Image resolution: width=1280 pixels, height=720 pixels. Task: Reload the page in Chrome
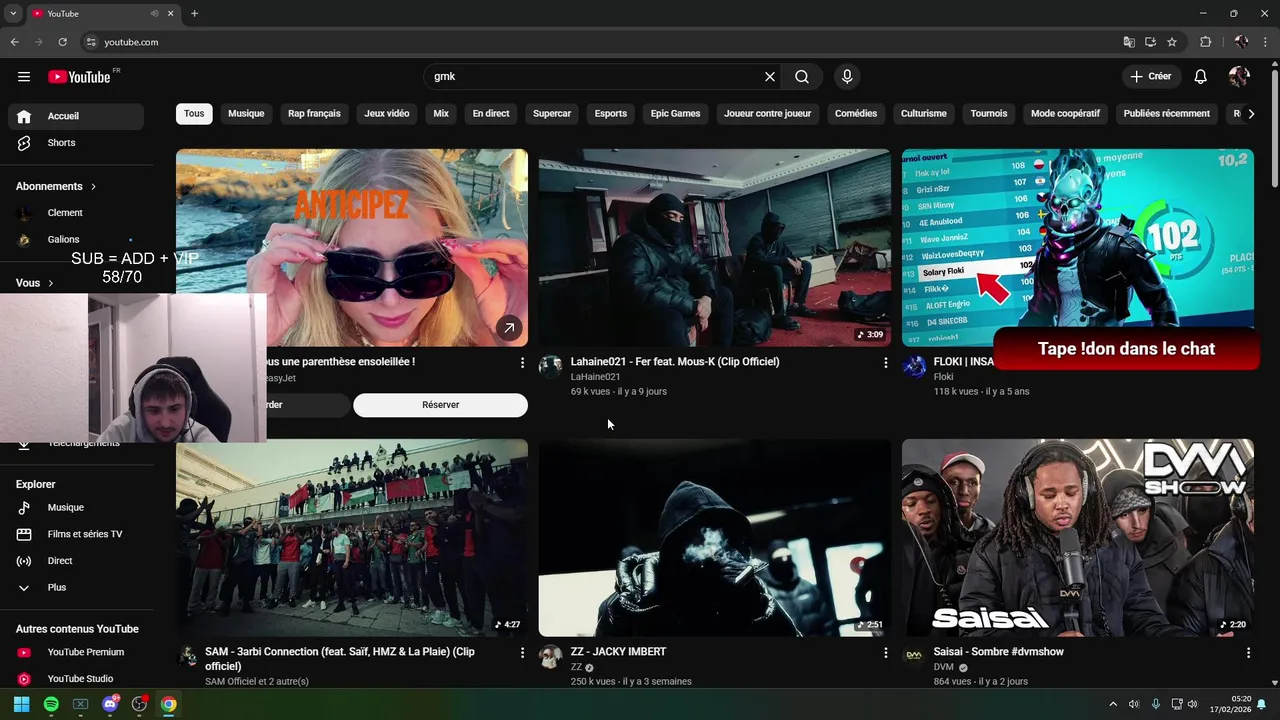[62, 42]
